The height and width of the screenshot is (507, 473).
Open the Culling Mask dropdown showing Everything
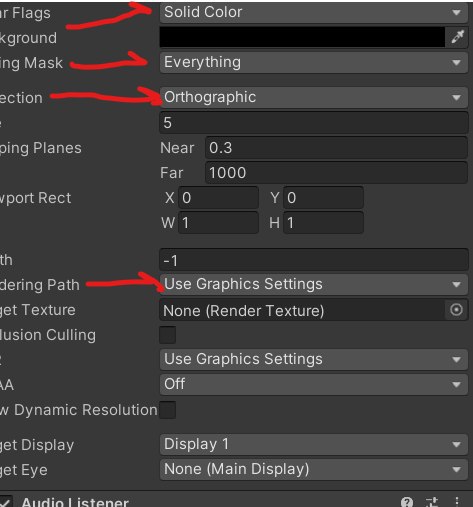point(314,62)
